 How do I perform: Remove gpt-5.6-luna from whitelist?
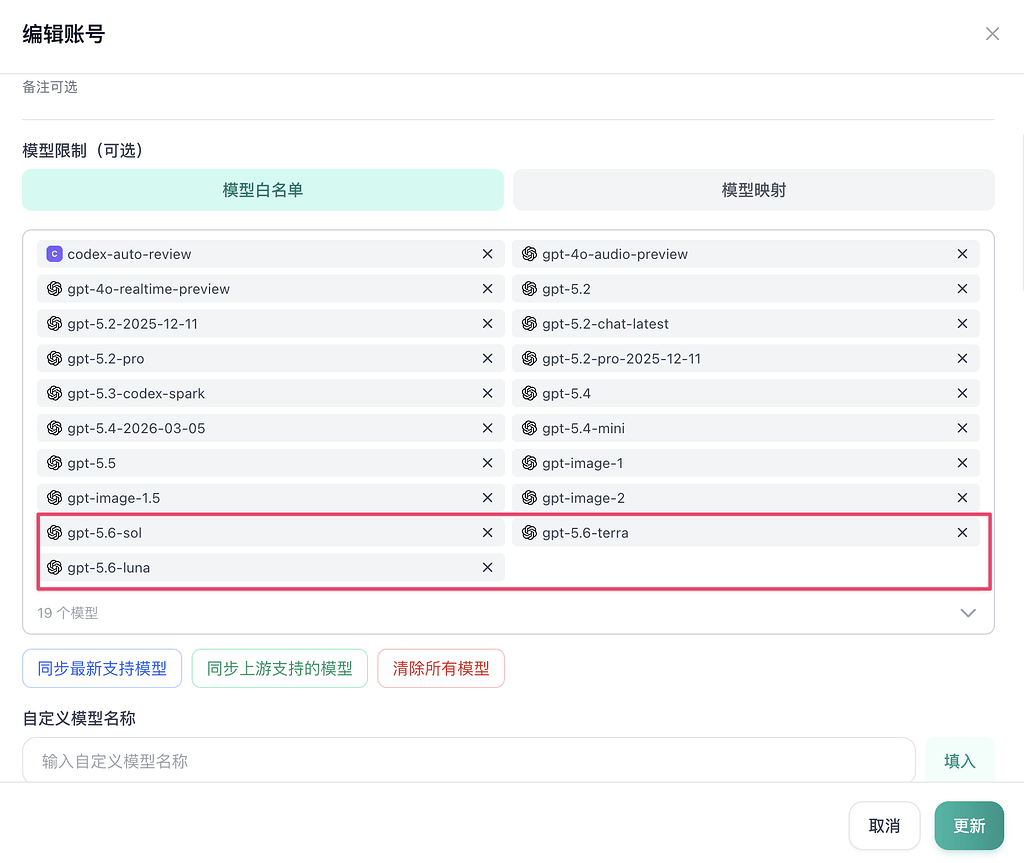click(x=487, y=568)
